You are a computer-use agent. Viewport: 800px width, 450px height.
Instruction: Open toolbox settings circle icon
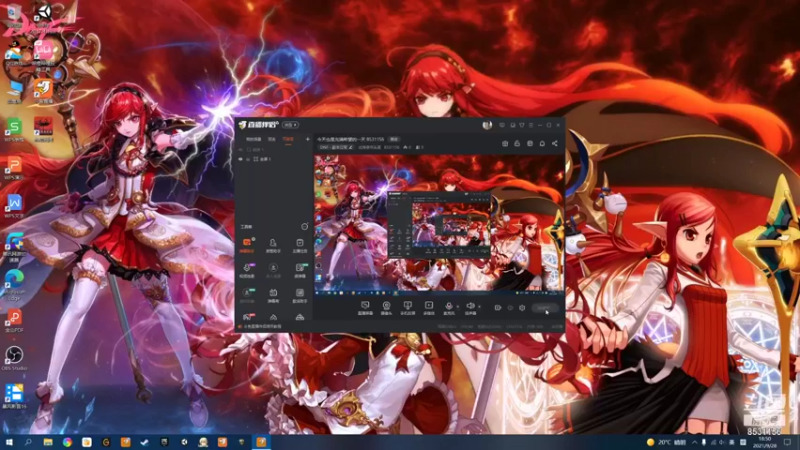(305, 227)
